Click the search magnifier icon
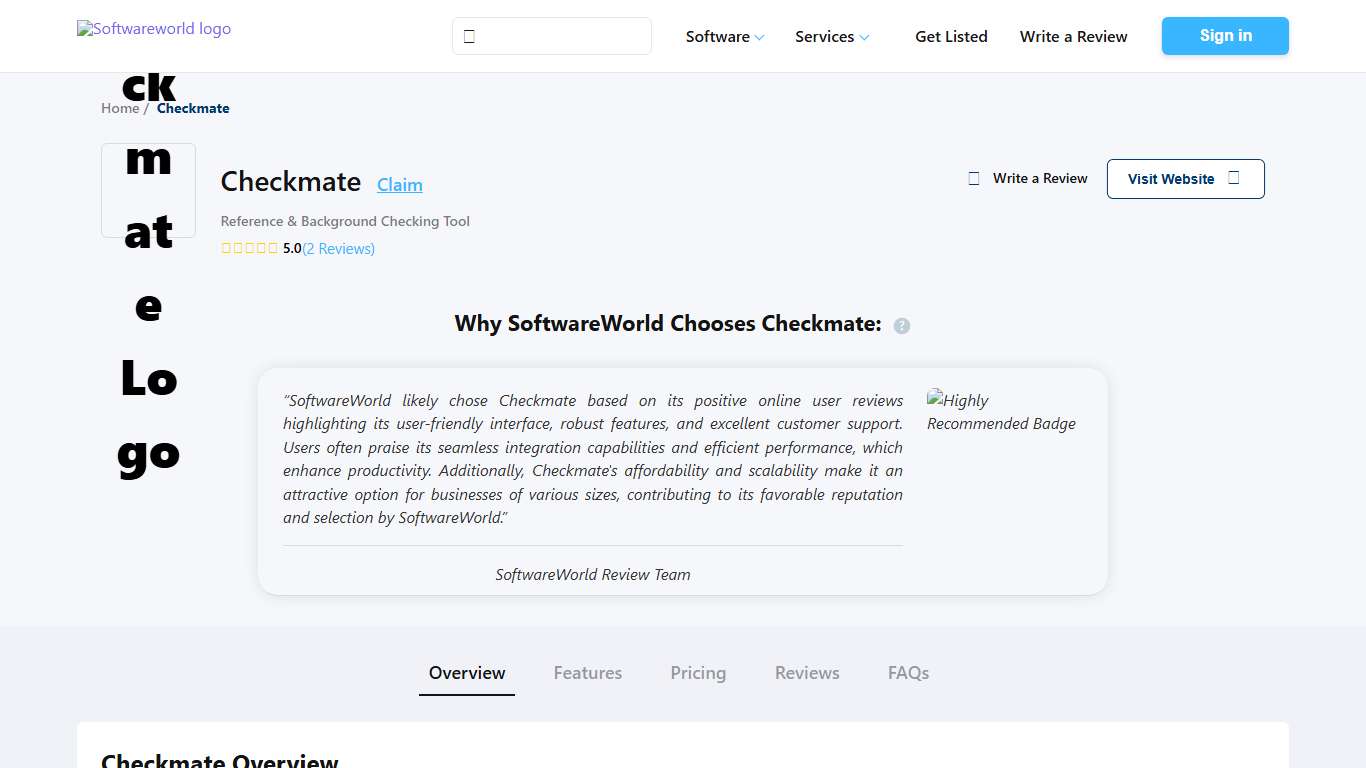Image resolution: width=1366 pixels, height=768 pixels. coord(470,36)
